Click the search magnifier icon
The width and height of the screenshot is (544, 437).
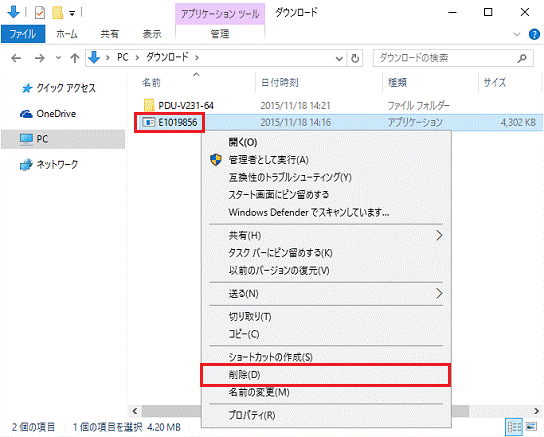(x=521, y=58)
